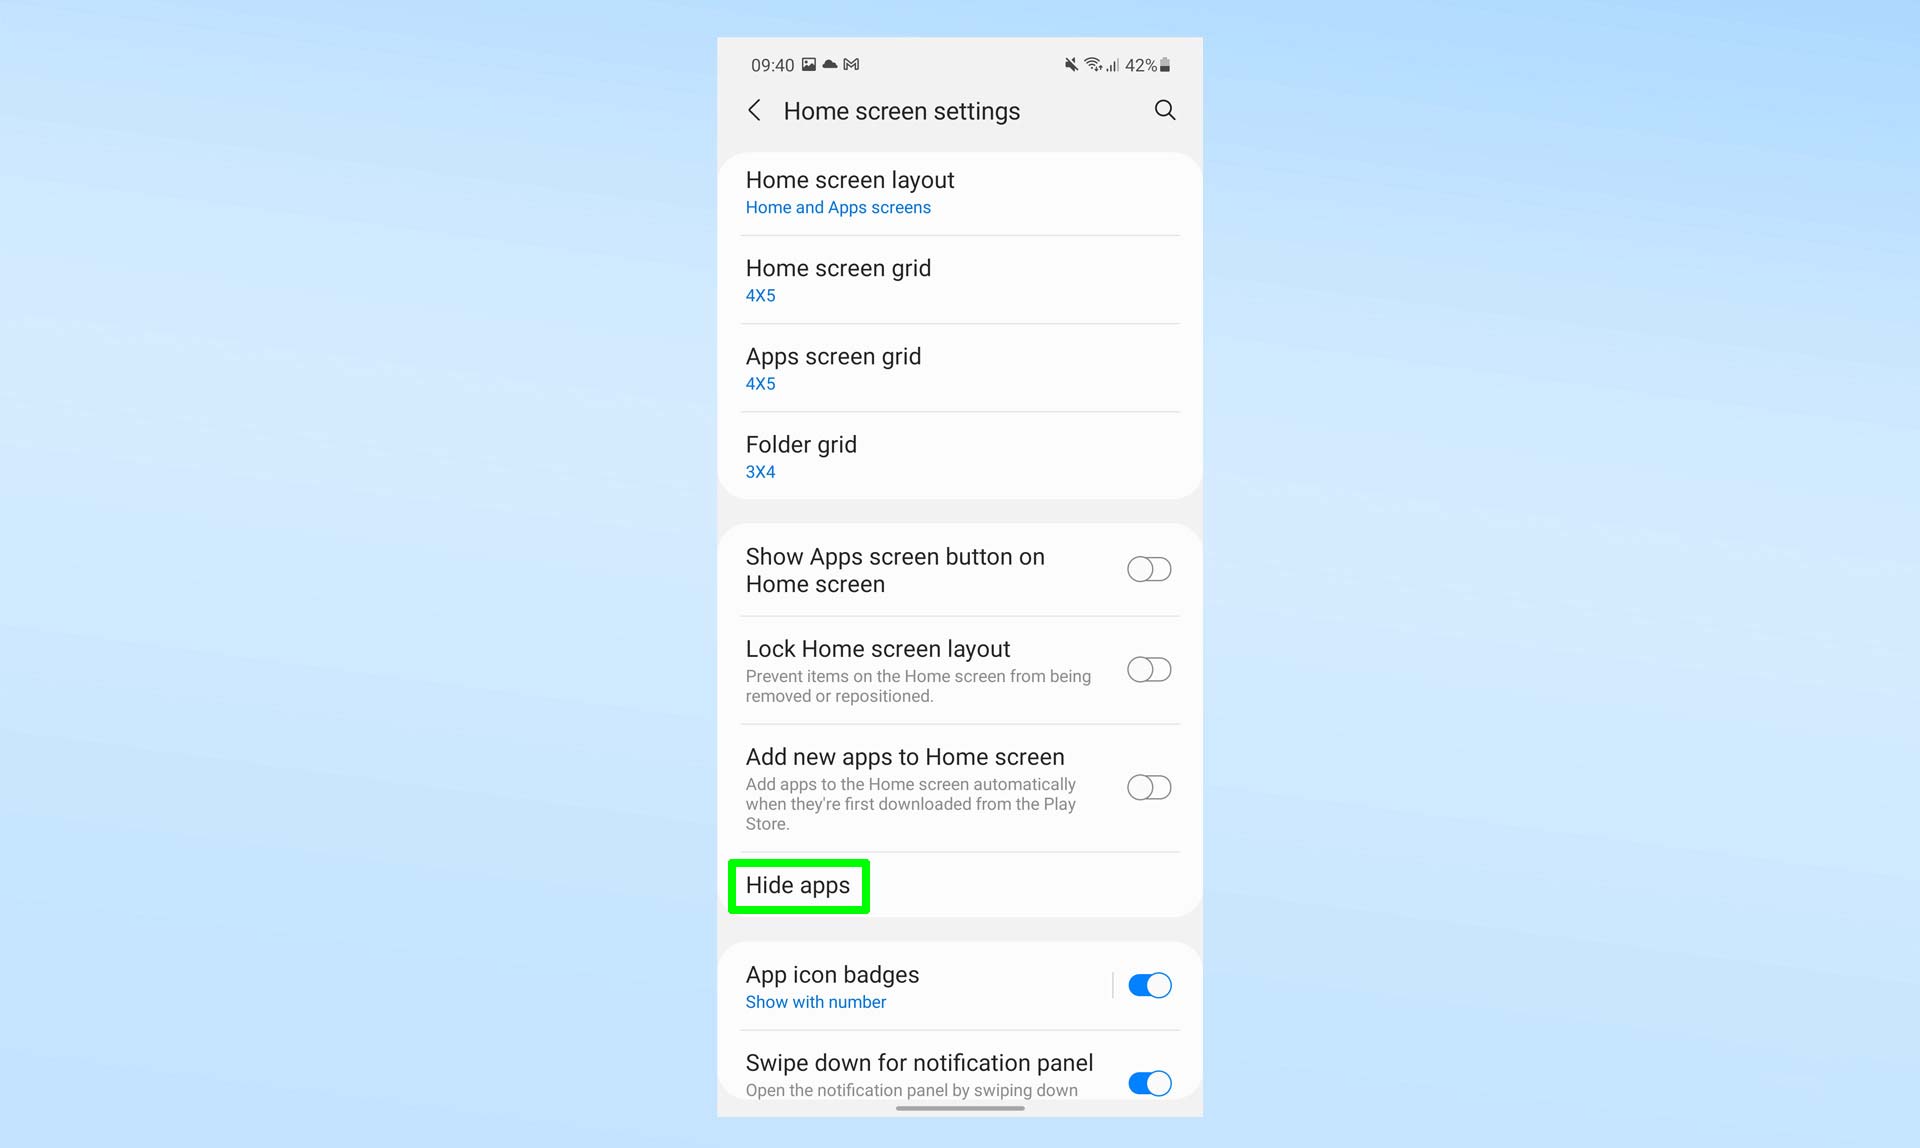The image size is (1920, 1148).
Task: Toggle Show Apps screen button on Home screen
Action: pyautogui.click(x=1147, y=569)
